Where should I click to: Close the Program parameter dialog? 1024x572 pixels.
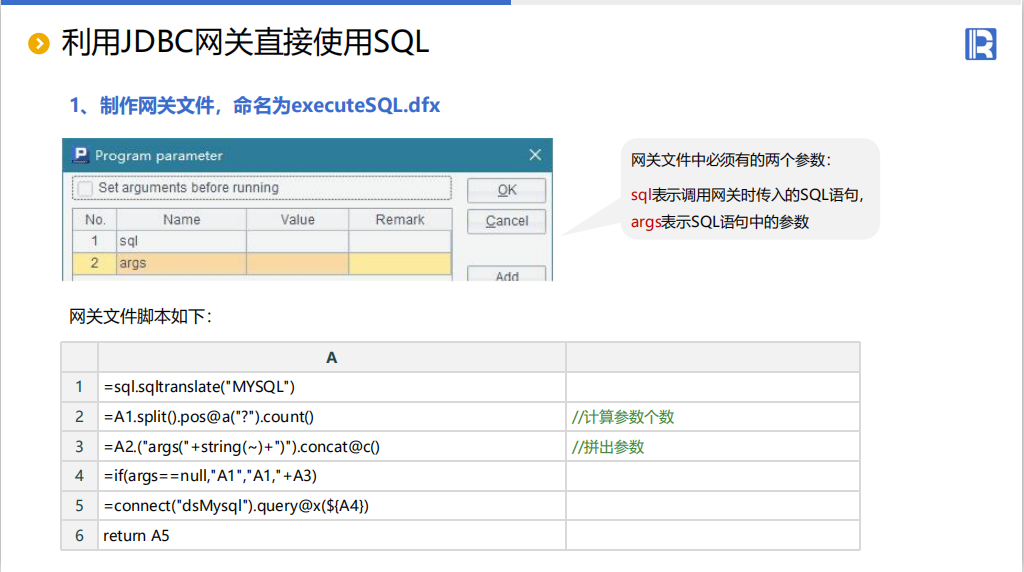(535, 155)
